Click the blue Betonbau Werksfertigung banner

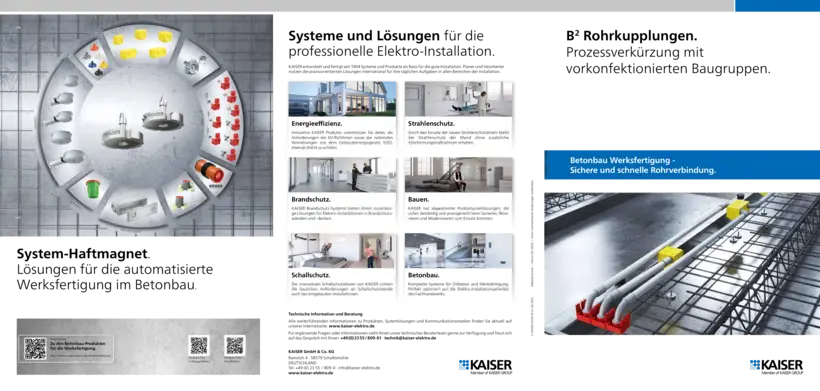coord(682,165)
